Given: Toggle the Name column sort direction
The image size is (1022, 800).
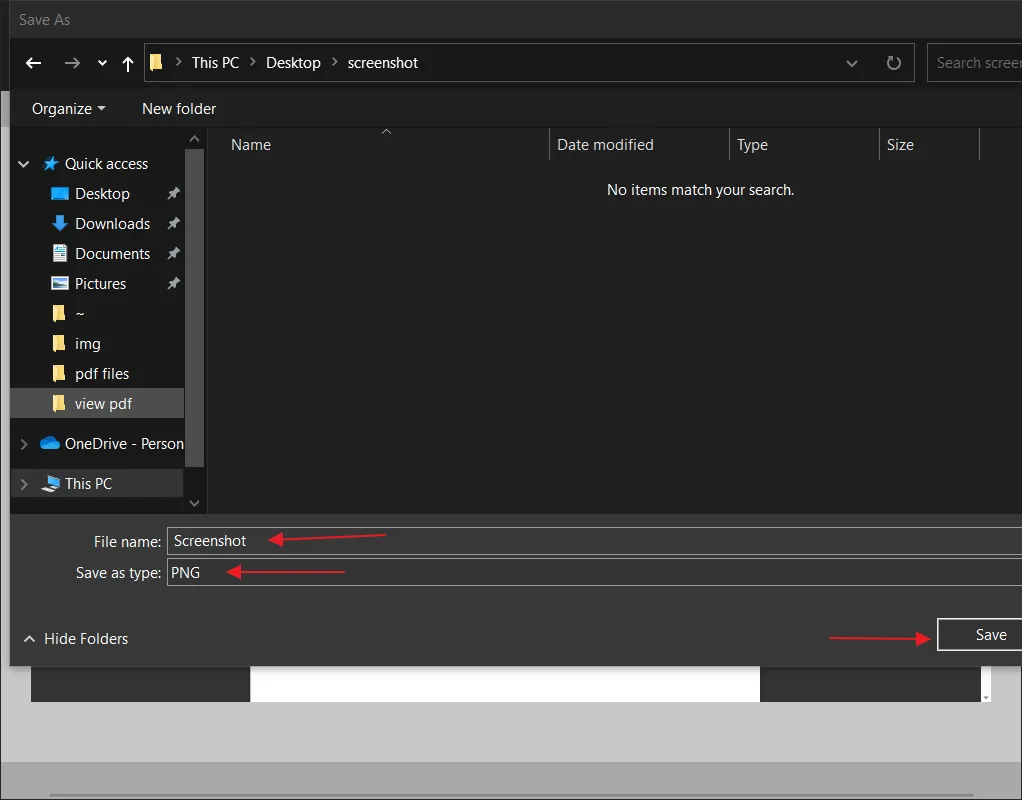Looking at the screenshot, I should [x=250, y=144].
